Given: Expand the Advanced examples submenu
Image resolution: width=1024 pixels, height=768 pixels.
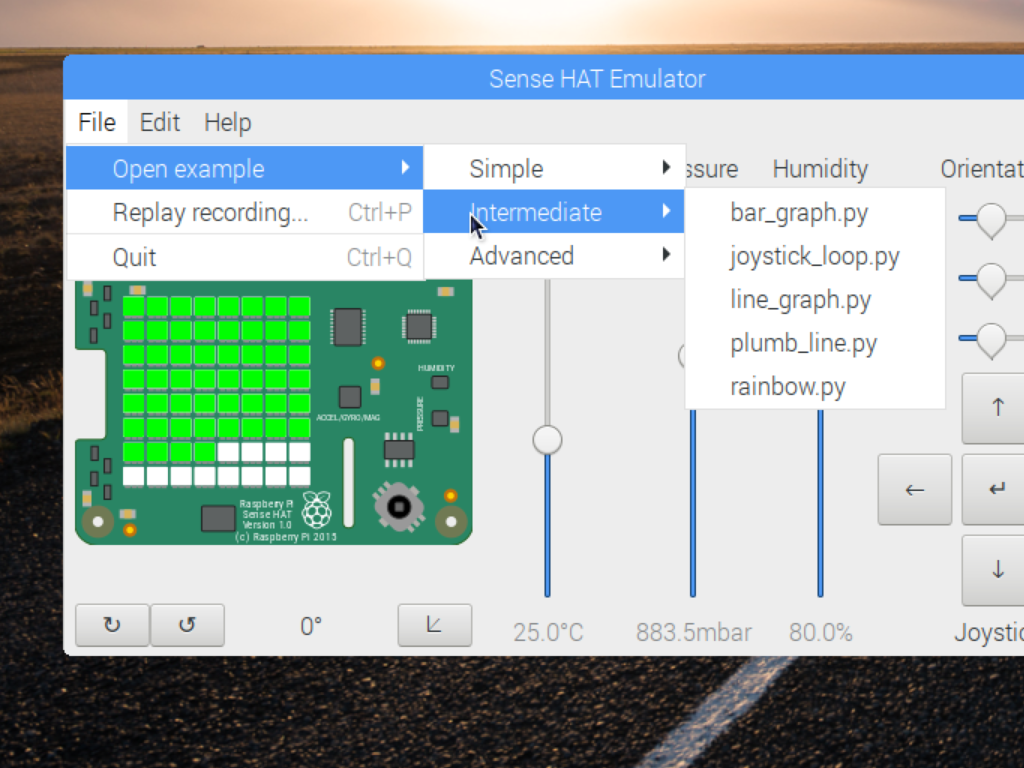Looking at the screenshot, I should tap(554, 255).
